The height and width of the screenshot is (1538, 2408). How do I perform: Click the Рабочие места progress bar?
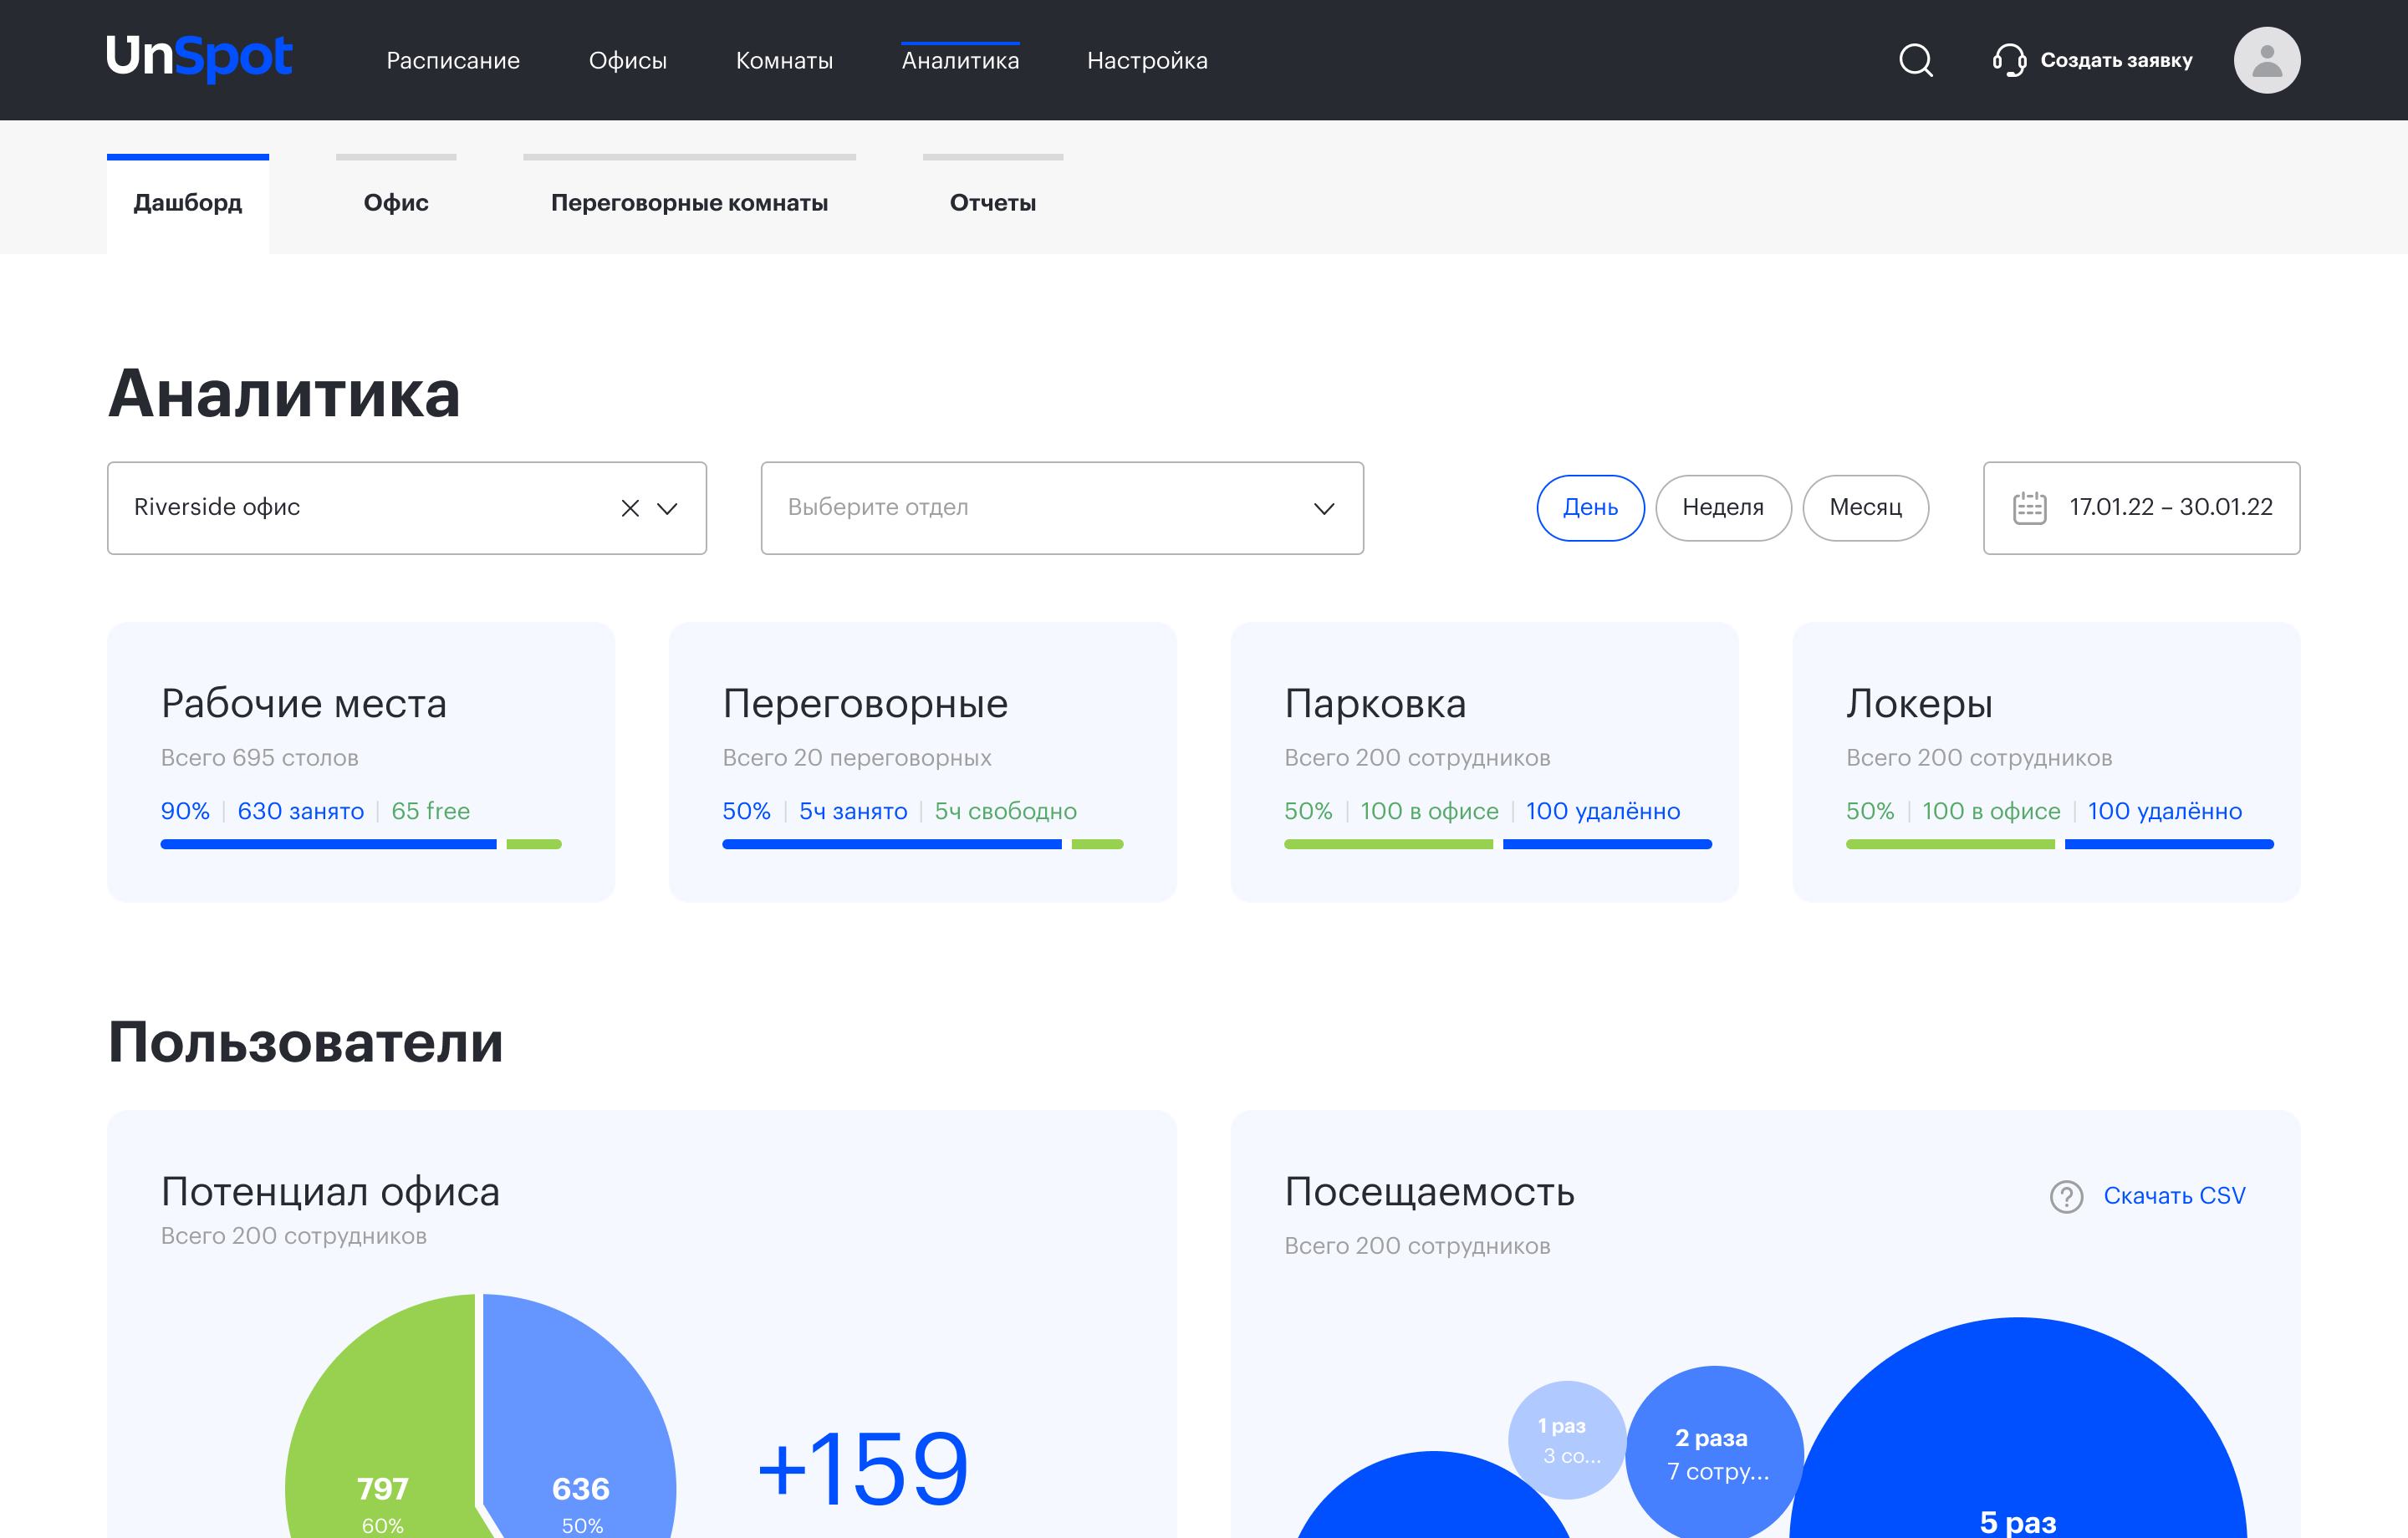pos(361,845)
